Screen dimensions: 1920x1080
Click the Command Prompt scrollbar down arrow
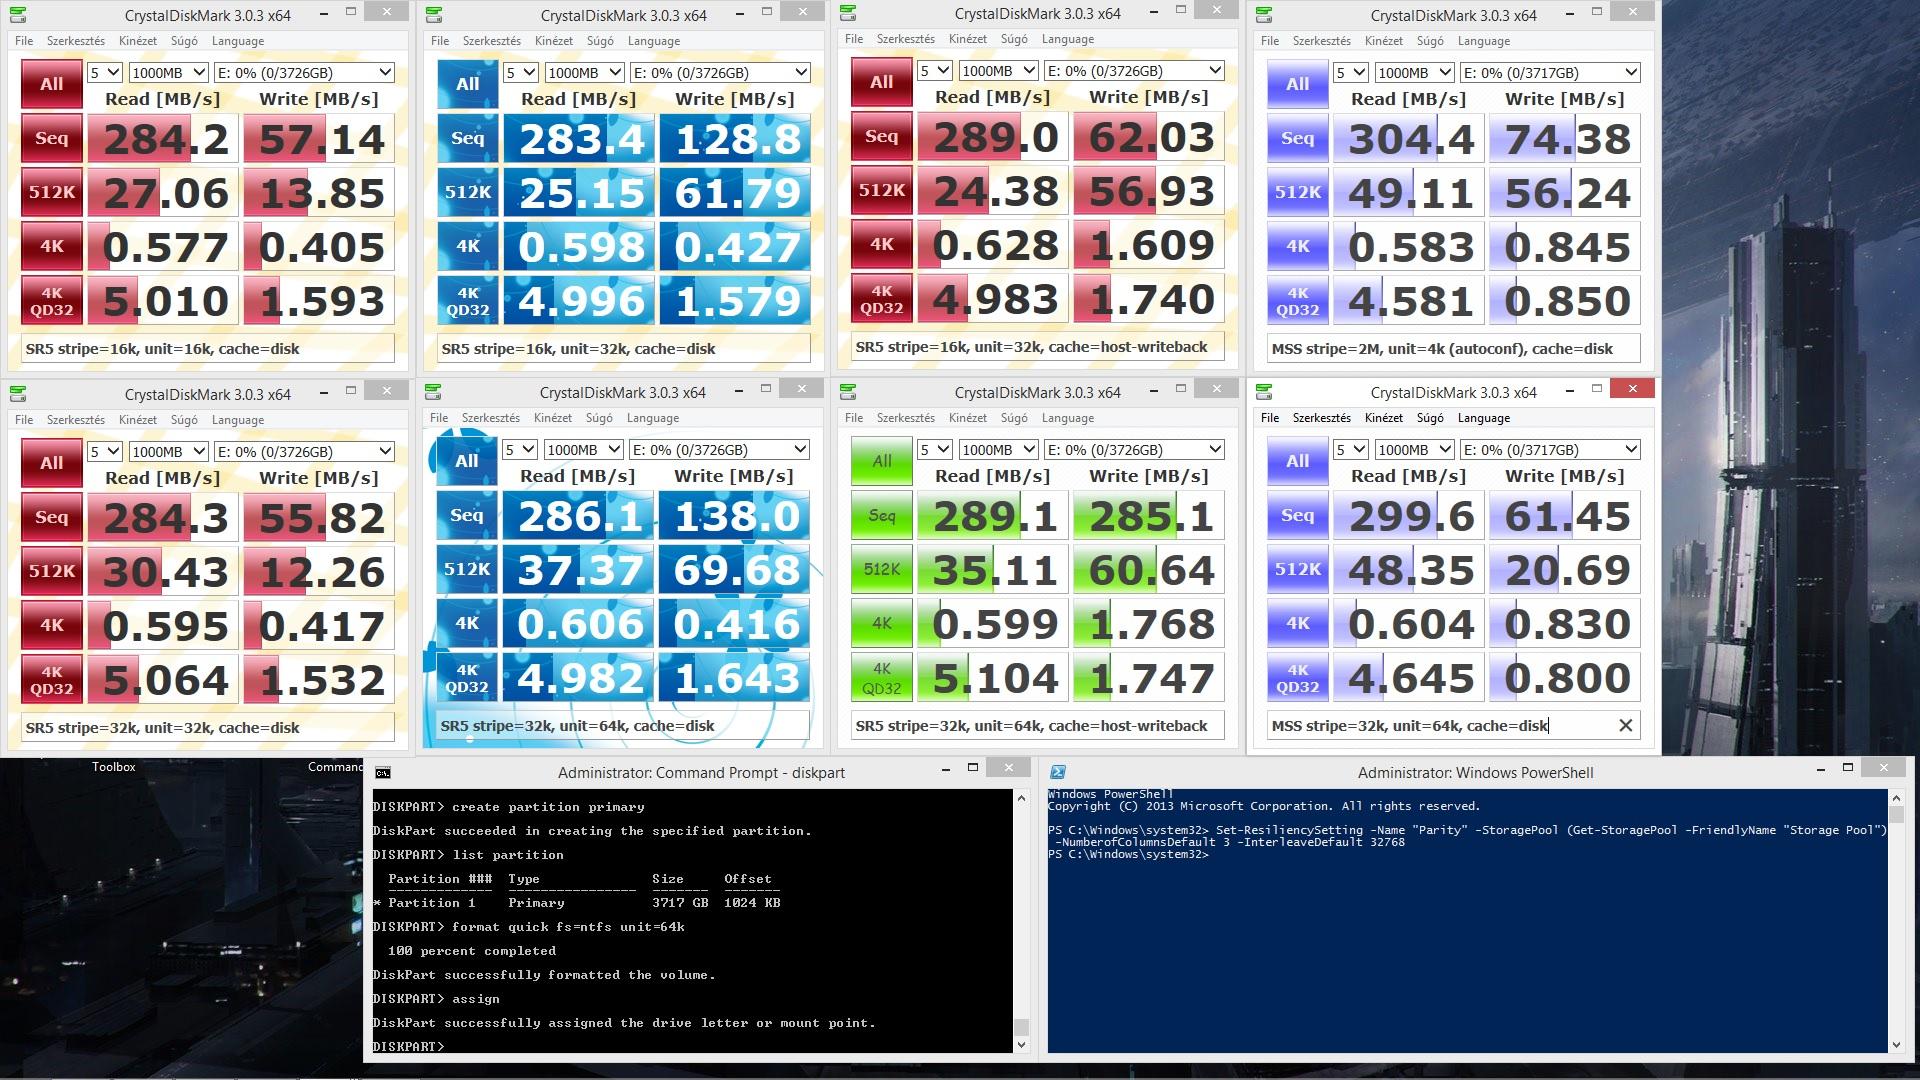tap(1021, 1045)
